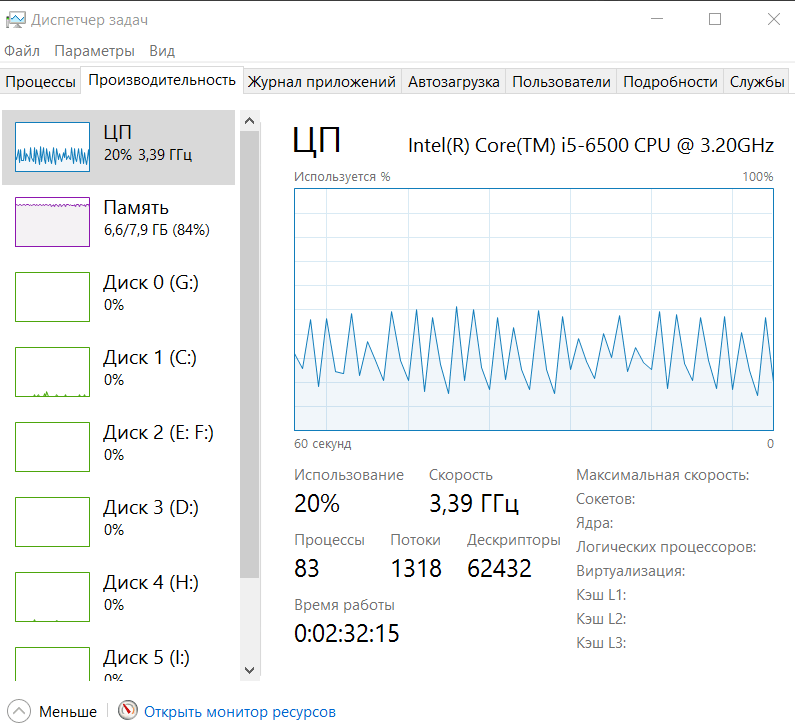
Task: Select Диск 3 (D:) graph thumbnail
Action: [x=52, y=522]
